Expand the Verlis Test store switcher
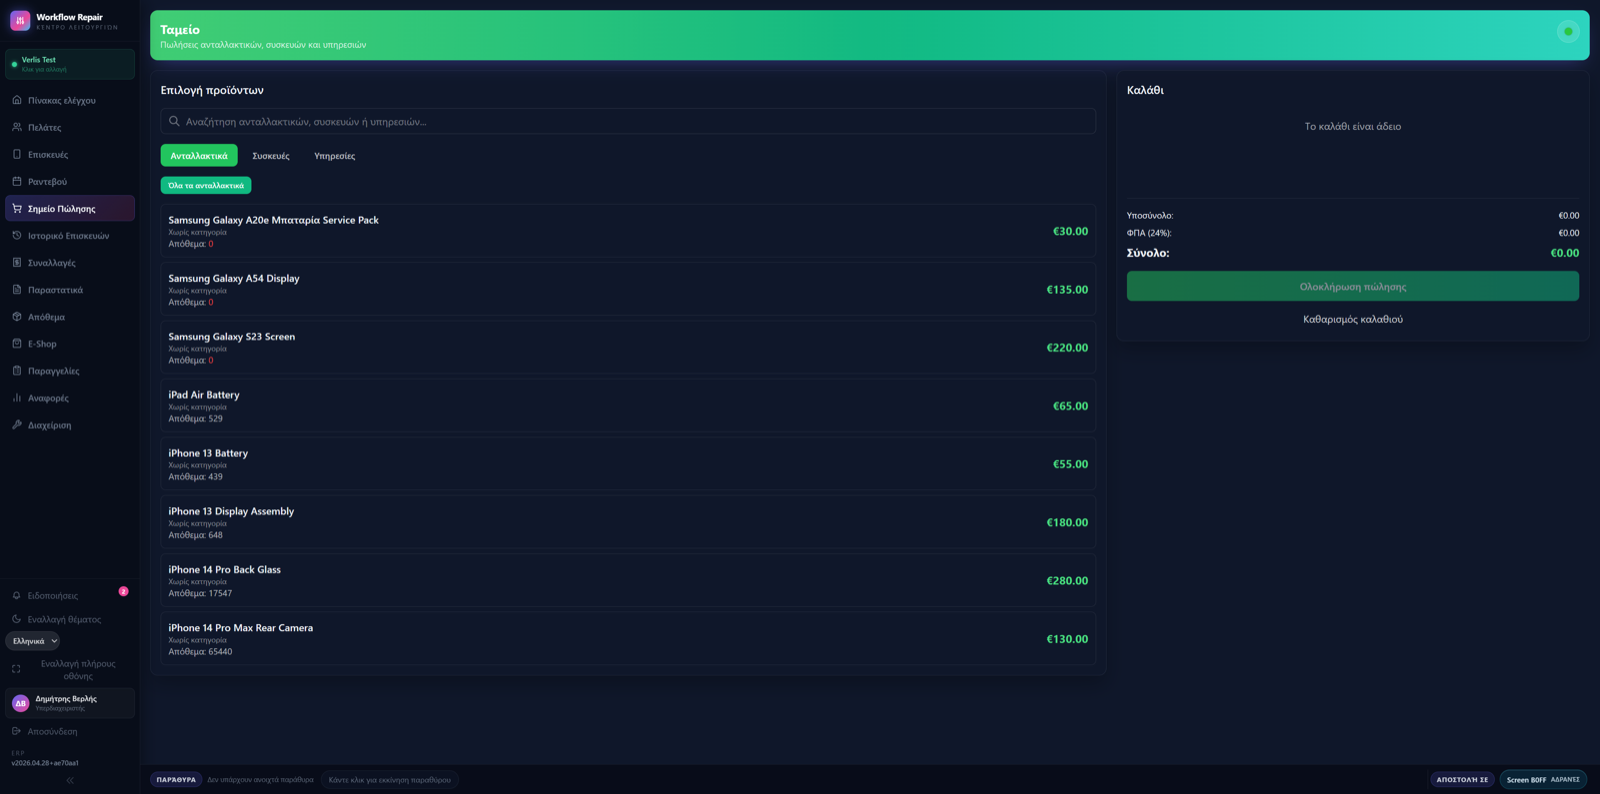The height and width of the screenshot is (794, 1600). click(70, 64)
